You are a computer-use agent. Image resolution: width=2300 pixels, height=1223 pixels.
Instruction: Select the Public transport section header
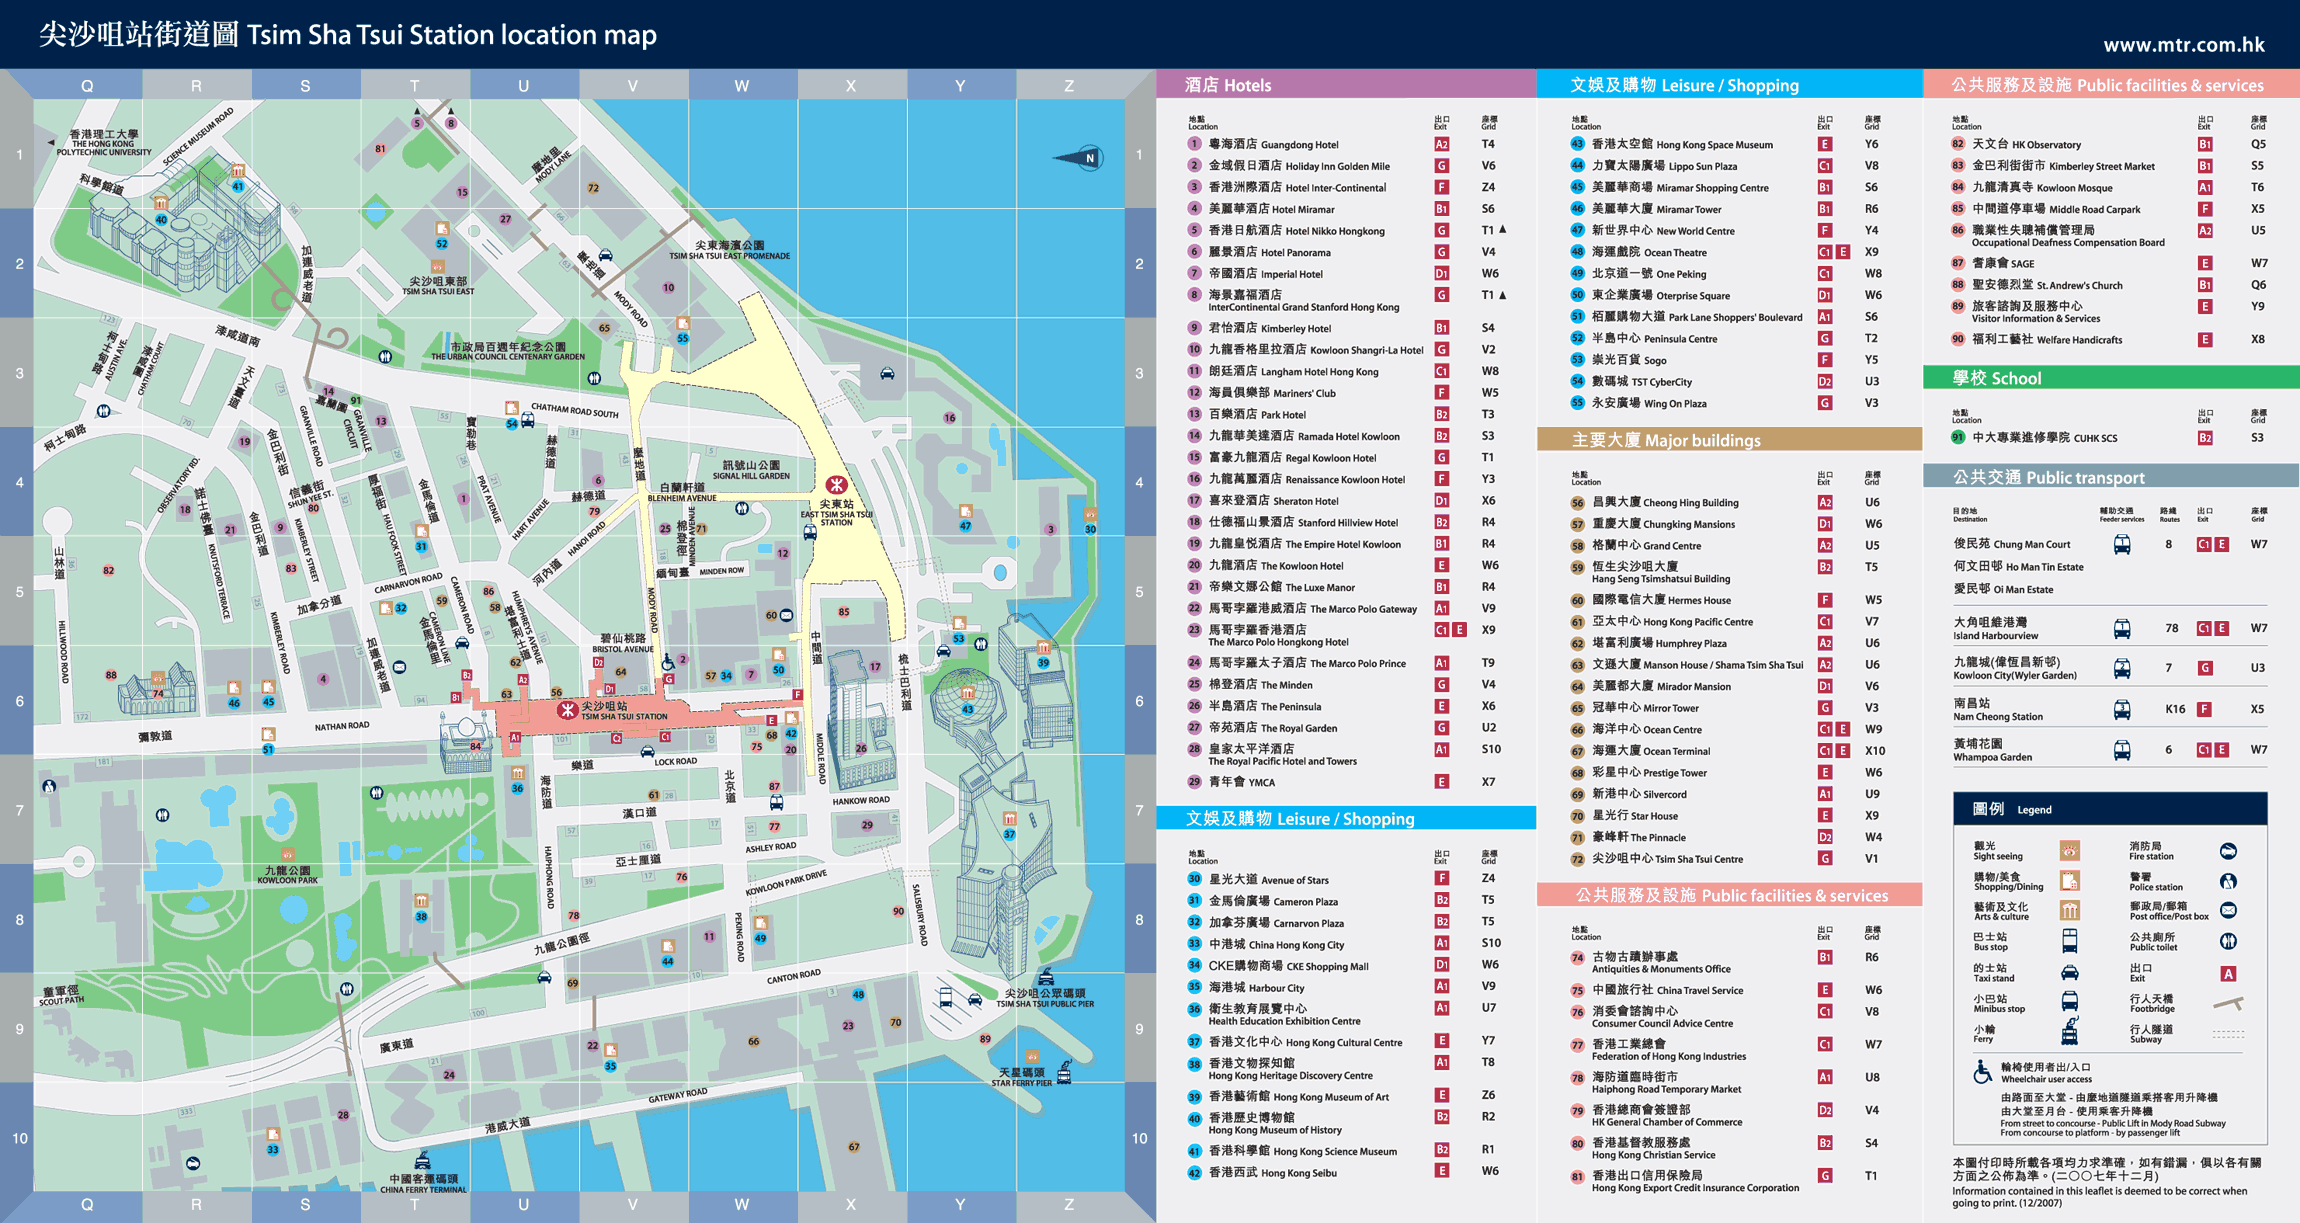coord(2111,477)
